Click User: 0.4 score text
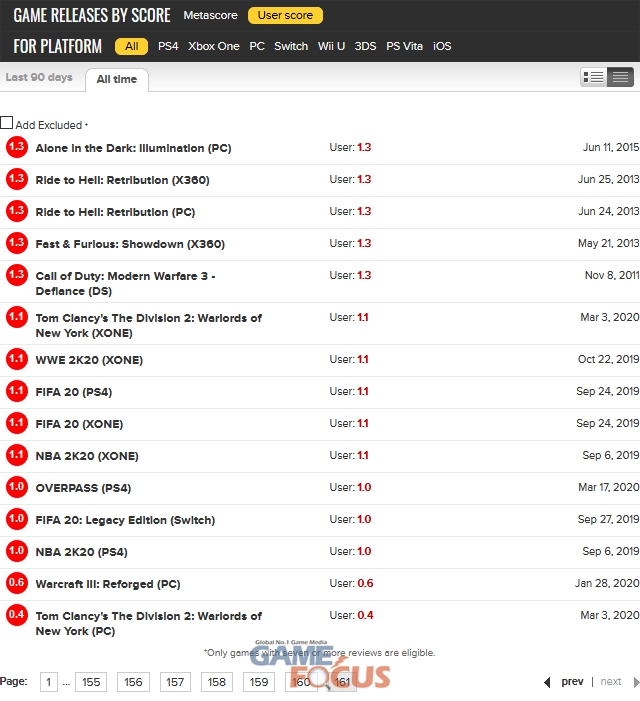Viewport: 640px width, 701px height. pos(351,615)
